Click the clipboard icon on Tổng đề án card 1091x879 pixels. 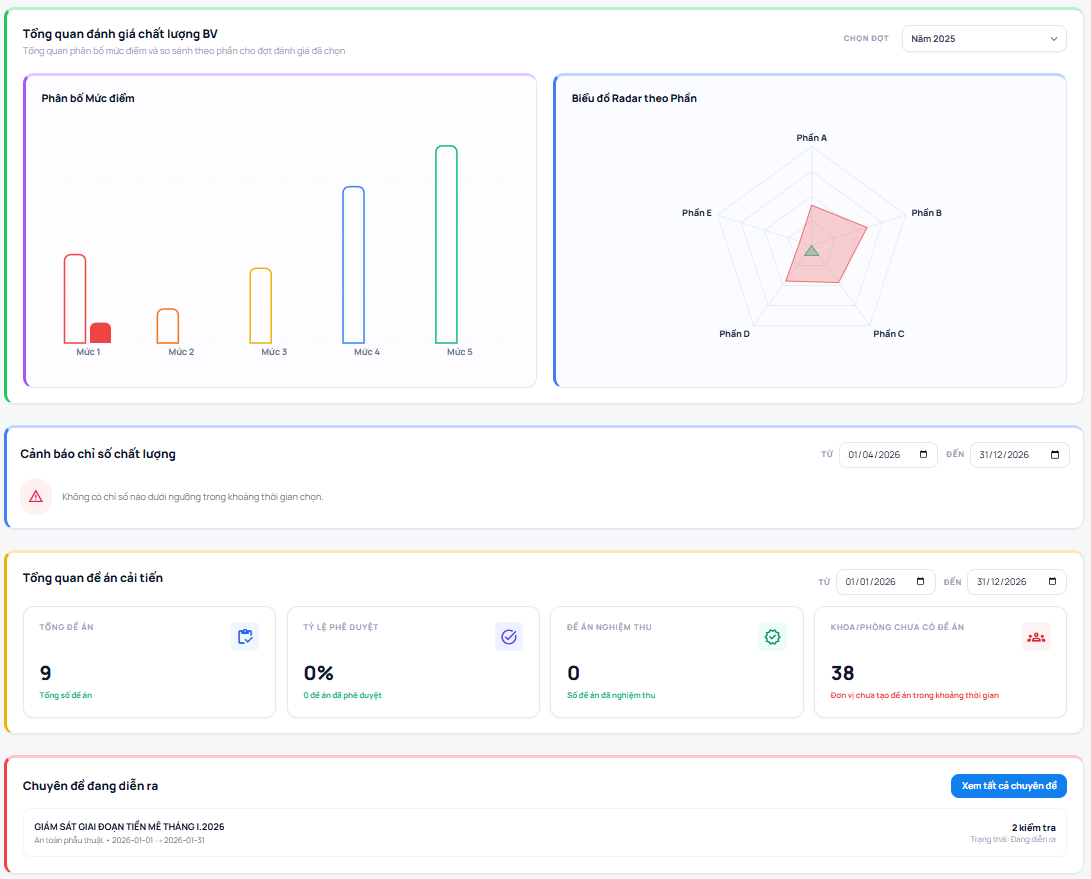tap(245, 637)
